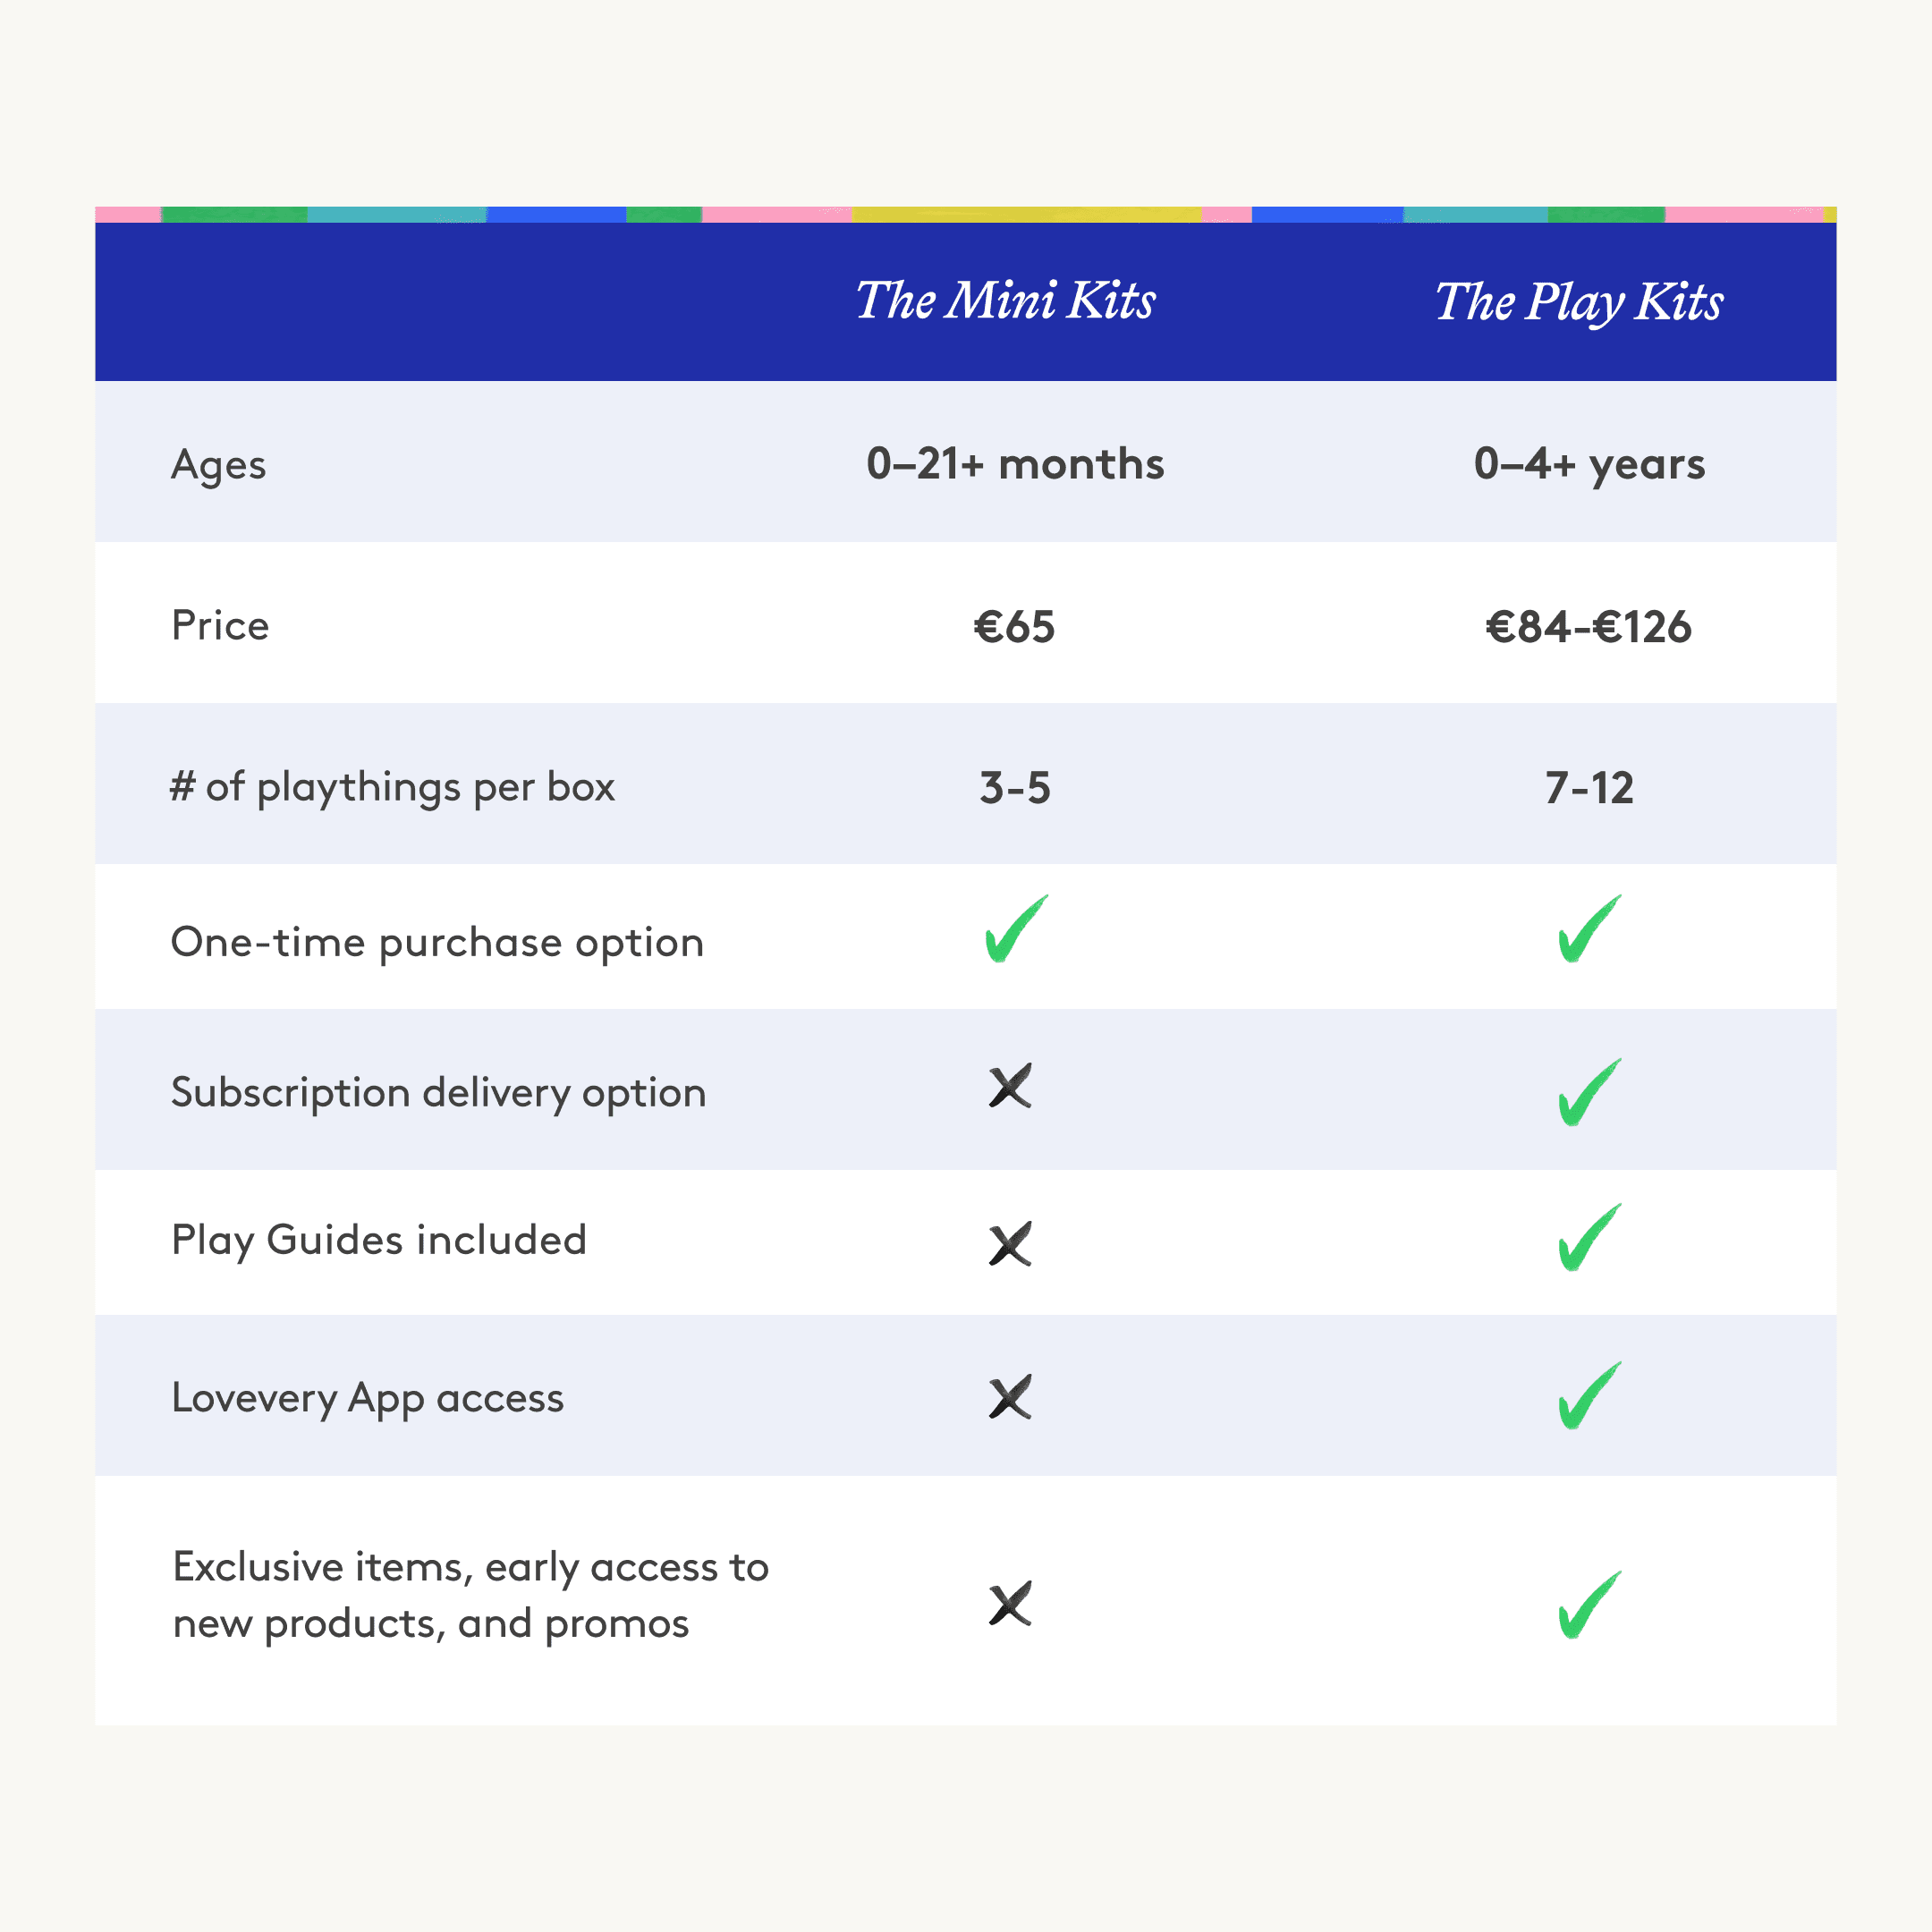The width and height of the screenshot is (1932, 1932).
Task: Click Play Kits one-time purchase checkmark
Action: point(1588,930)
